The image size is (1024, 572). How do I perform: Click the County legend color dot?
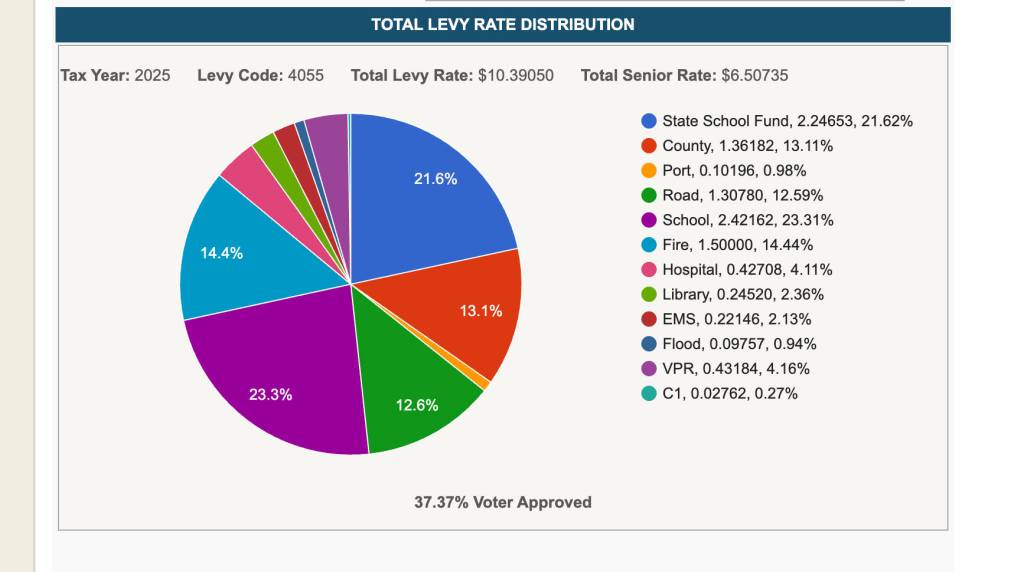coord(649,146)
